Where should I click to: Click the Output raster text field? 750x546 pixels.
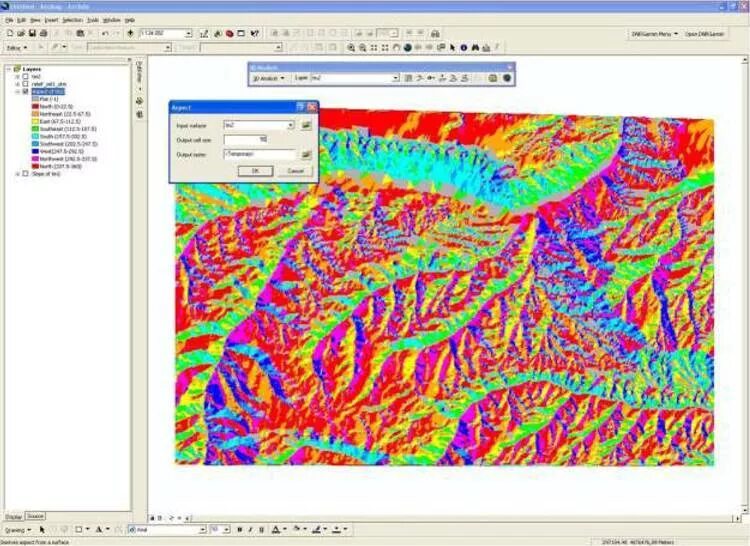(x=260, y=154)
